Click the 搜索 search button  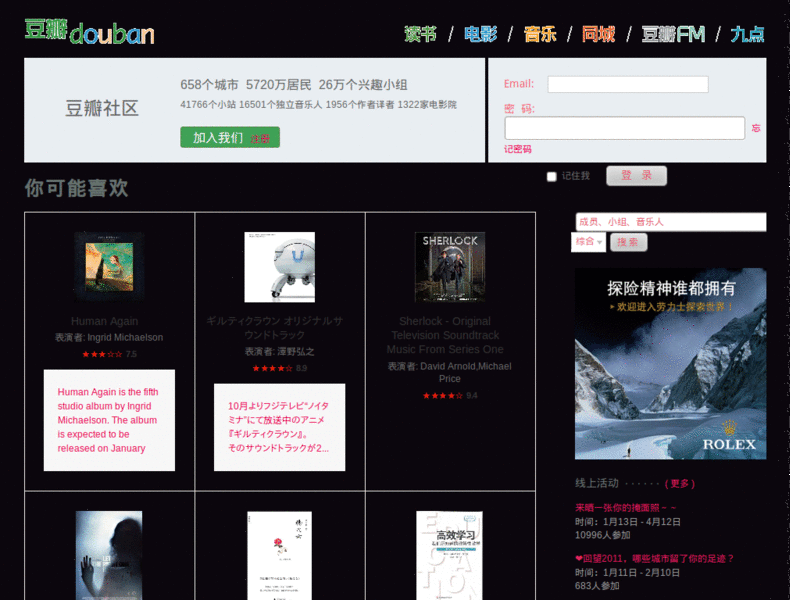coord(628,242)
